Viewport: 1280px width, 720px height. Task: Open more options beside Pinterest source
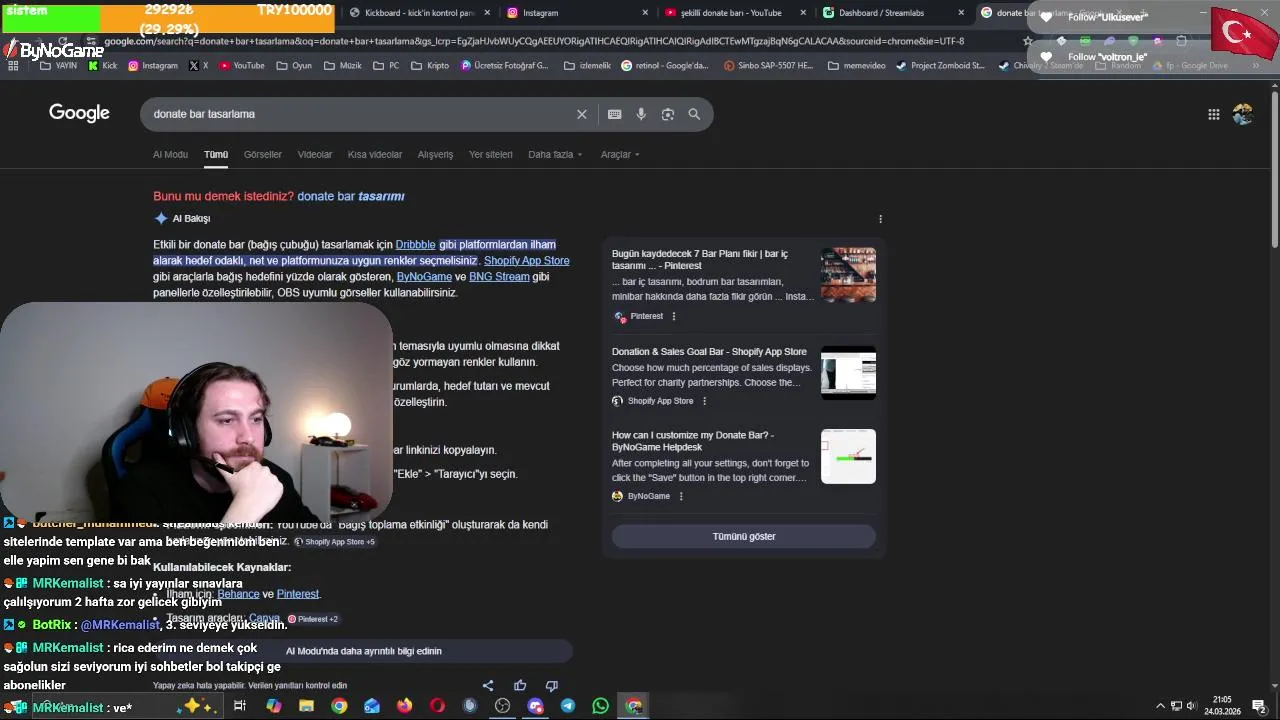674,316
